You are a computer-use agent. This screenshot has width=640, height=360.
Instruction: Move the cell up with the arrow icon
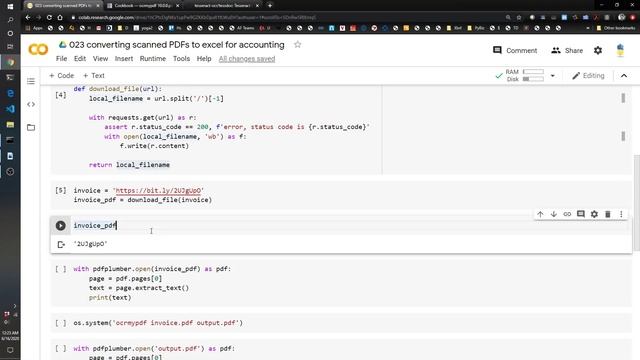[x=540, y=214]
